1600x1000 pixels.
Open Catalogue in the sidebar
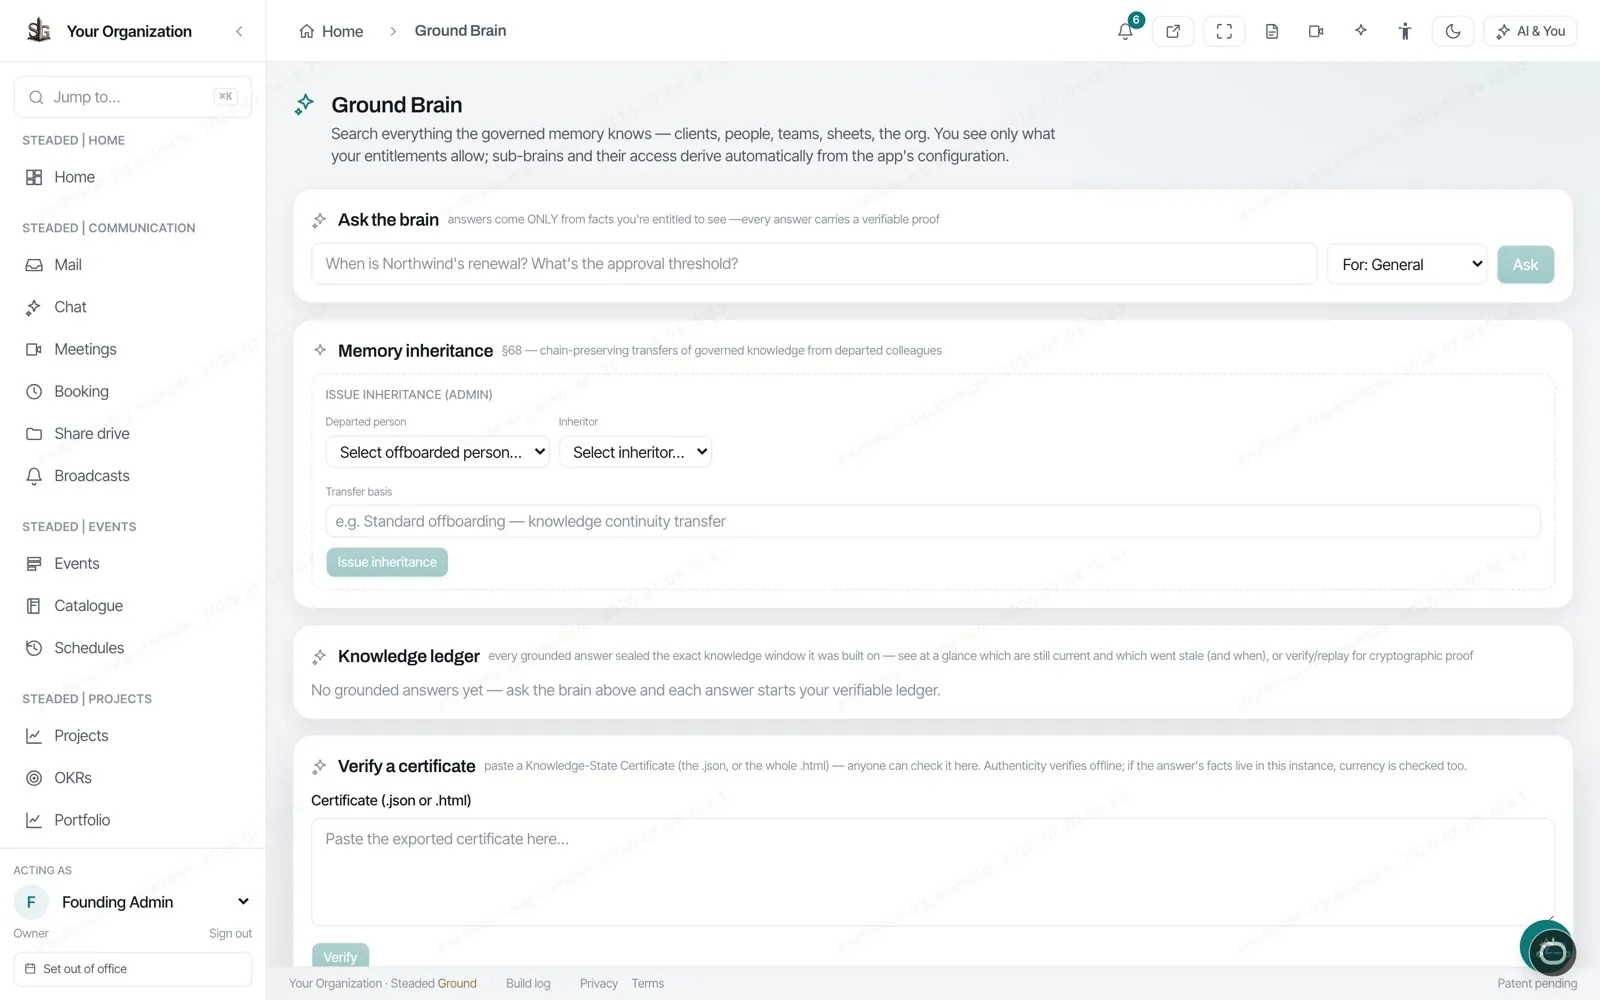point(133,606)
